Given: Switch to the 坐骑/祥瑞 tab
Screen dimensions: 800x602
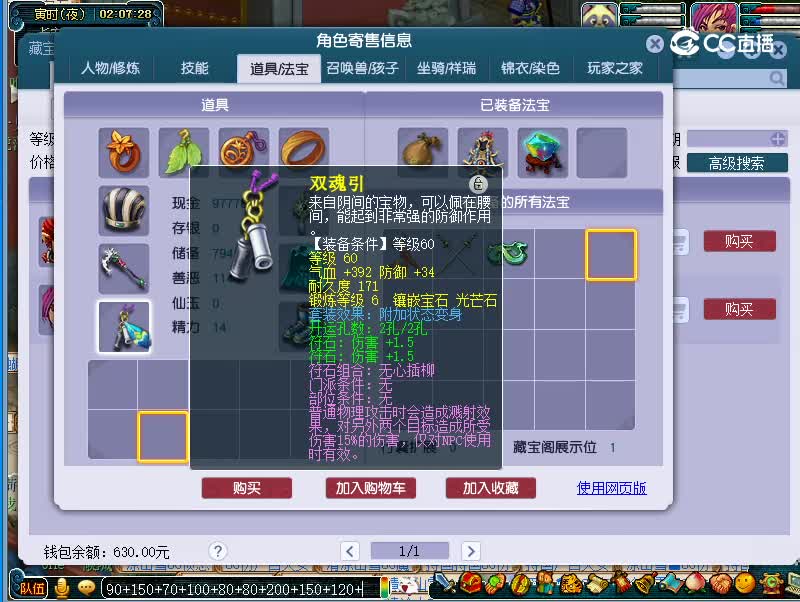Looking at the screenshot, I should pyautogui.click(x=446, y=68).
